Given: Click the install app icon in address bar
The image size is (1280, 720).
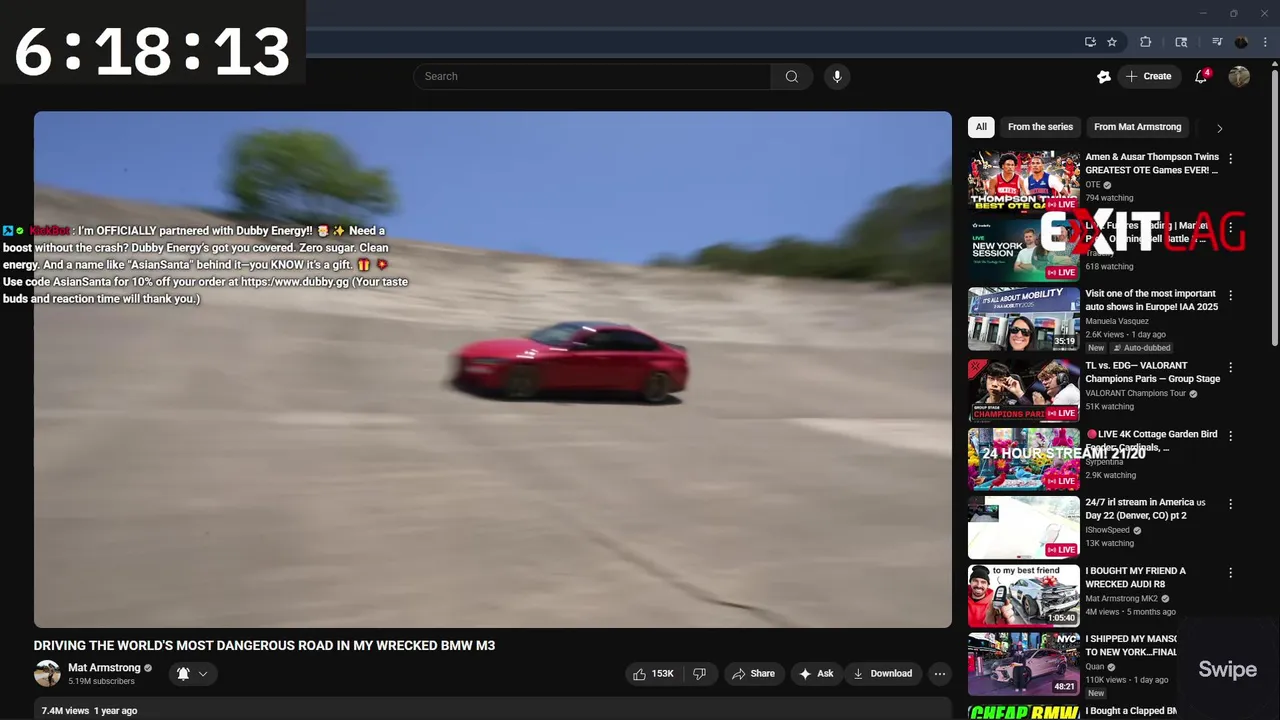Looking at the screenshot, I should 1090,42.
